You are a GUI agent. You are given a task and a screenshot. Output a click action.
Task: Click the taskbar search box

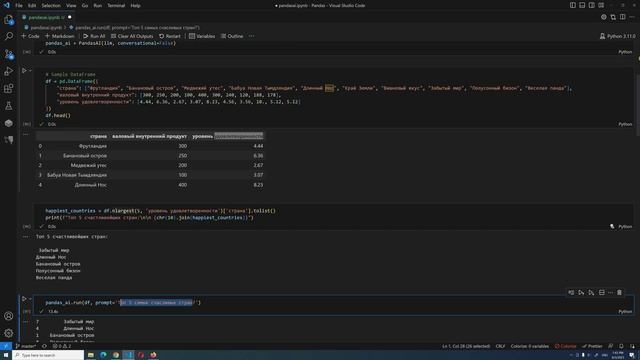point(48,355)
